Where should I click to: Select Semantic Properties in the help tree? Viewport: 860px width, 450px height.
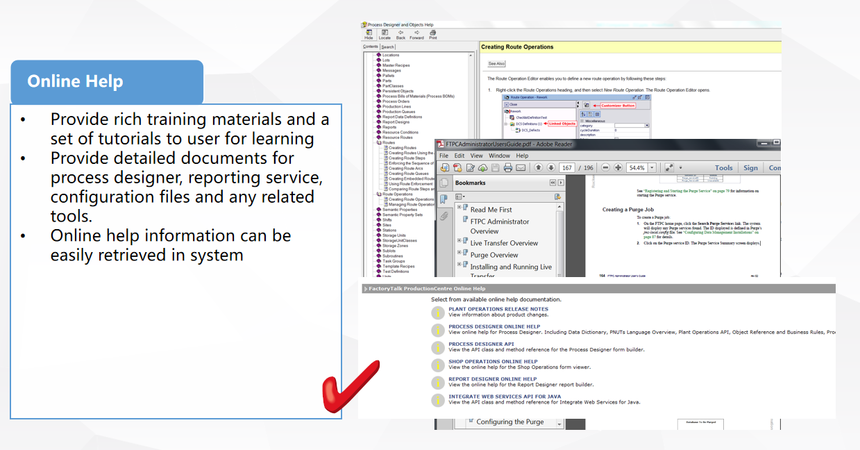[x=400, y=210]
